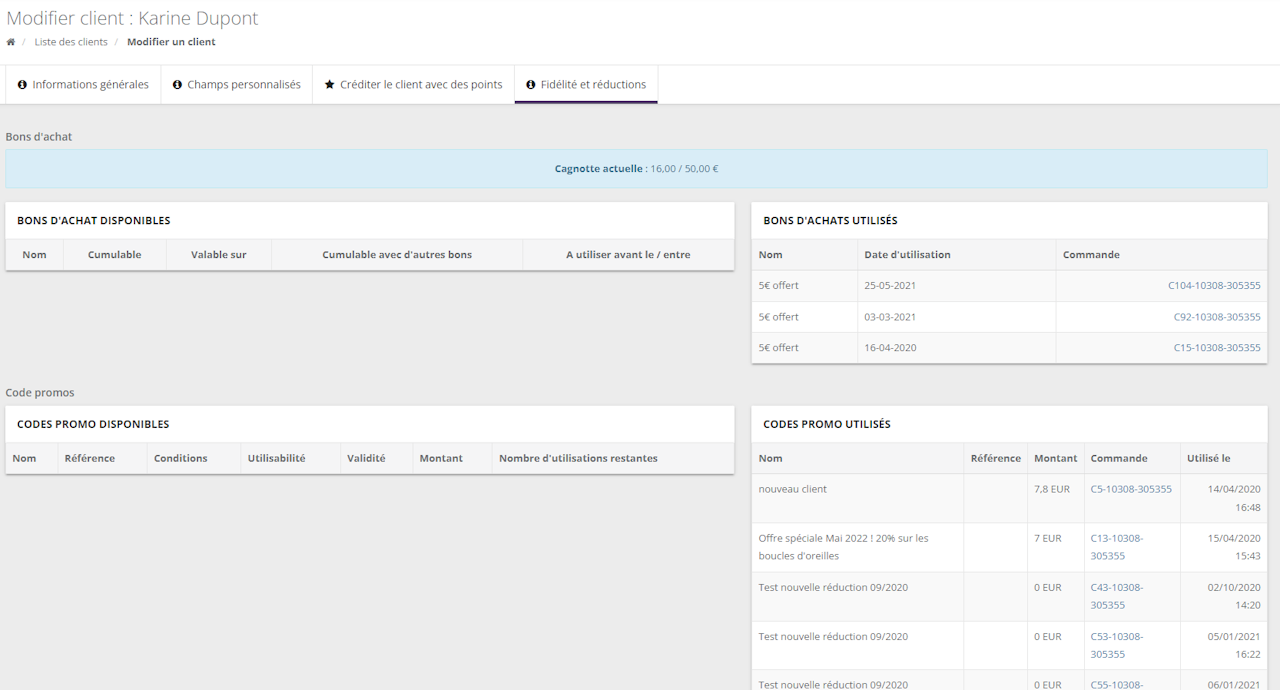1280x690 pixels.
Task: Click the star icon on Créditer tab
Action: click(x=330, y=85)
